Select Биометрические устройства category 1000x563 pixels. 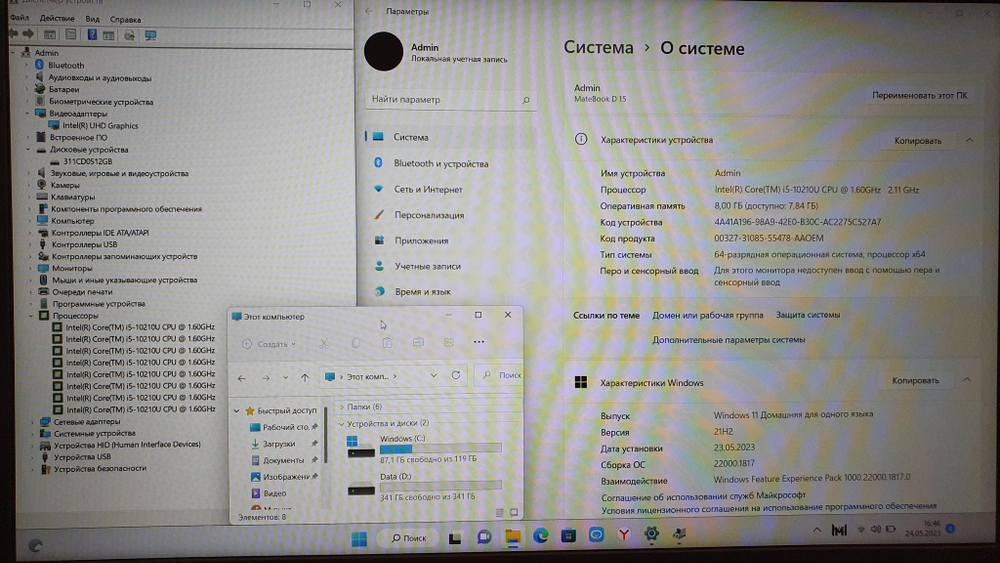pyautogui.click(x=101, y=101)
